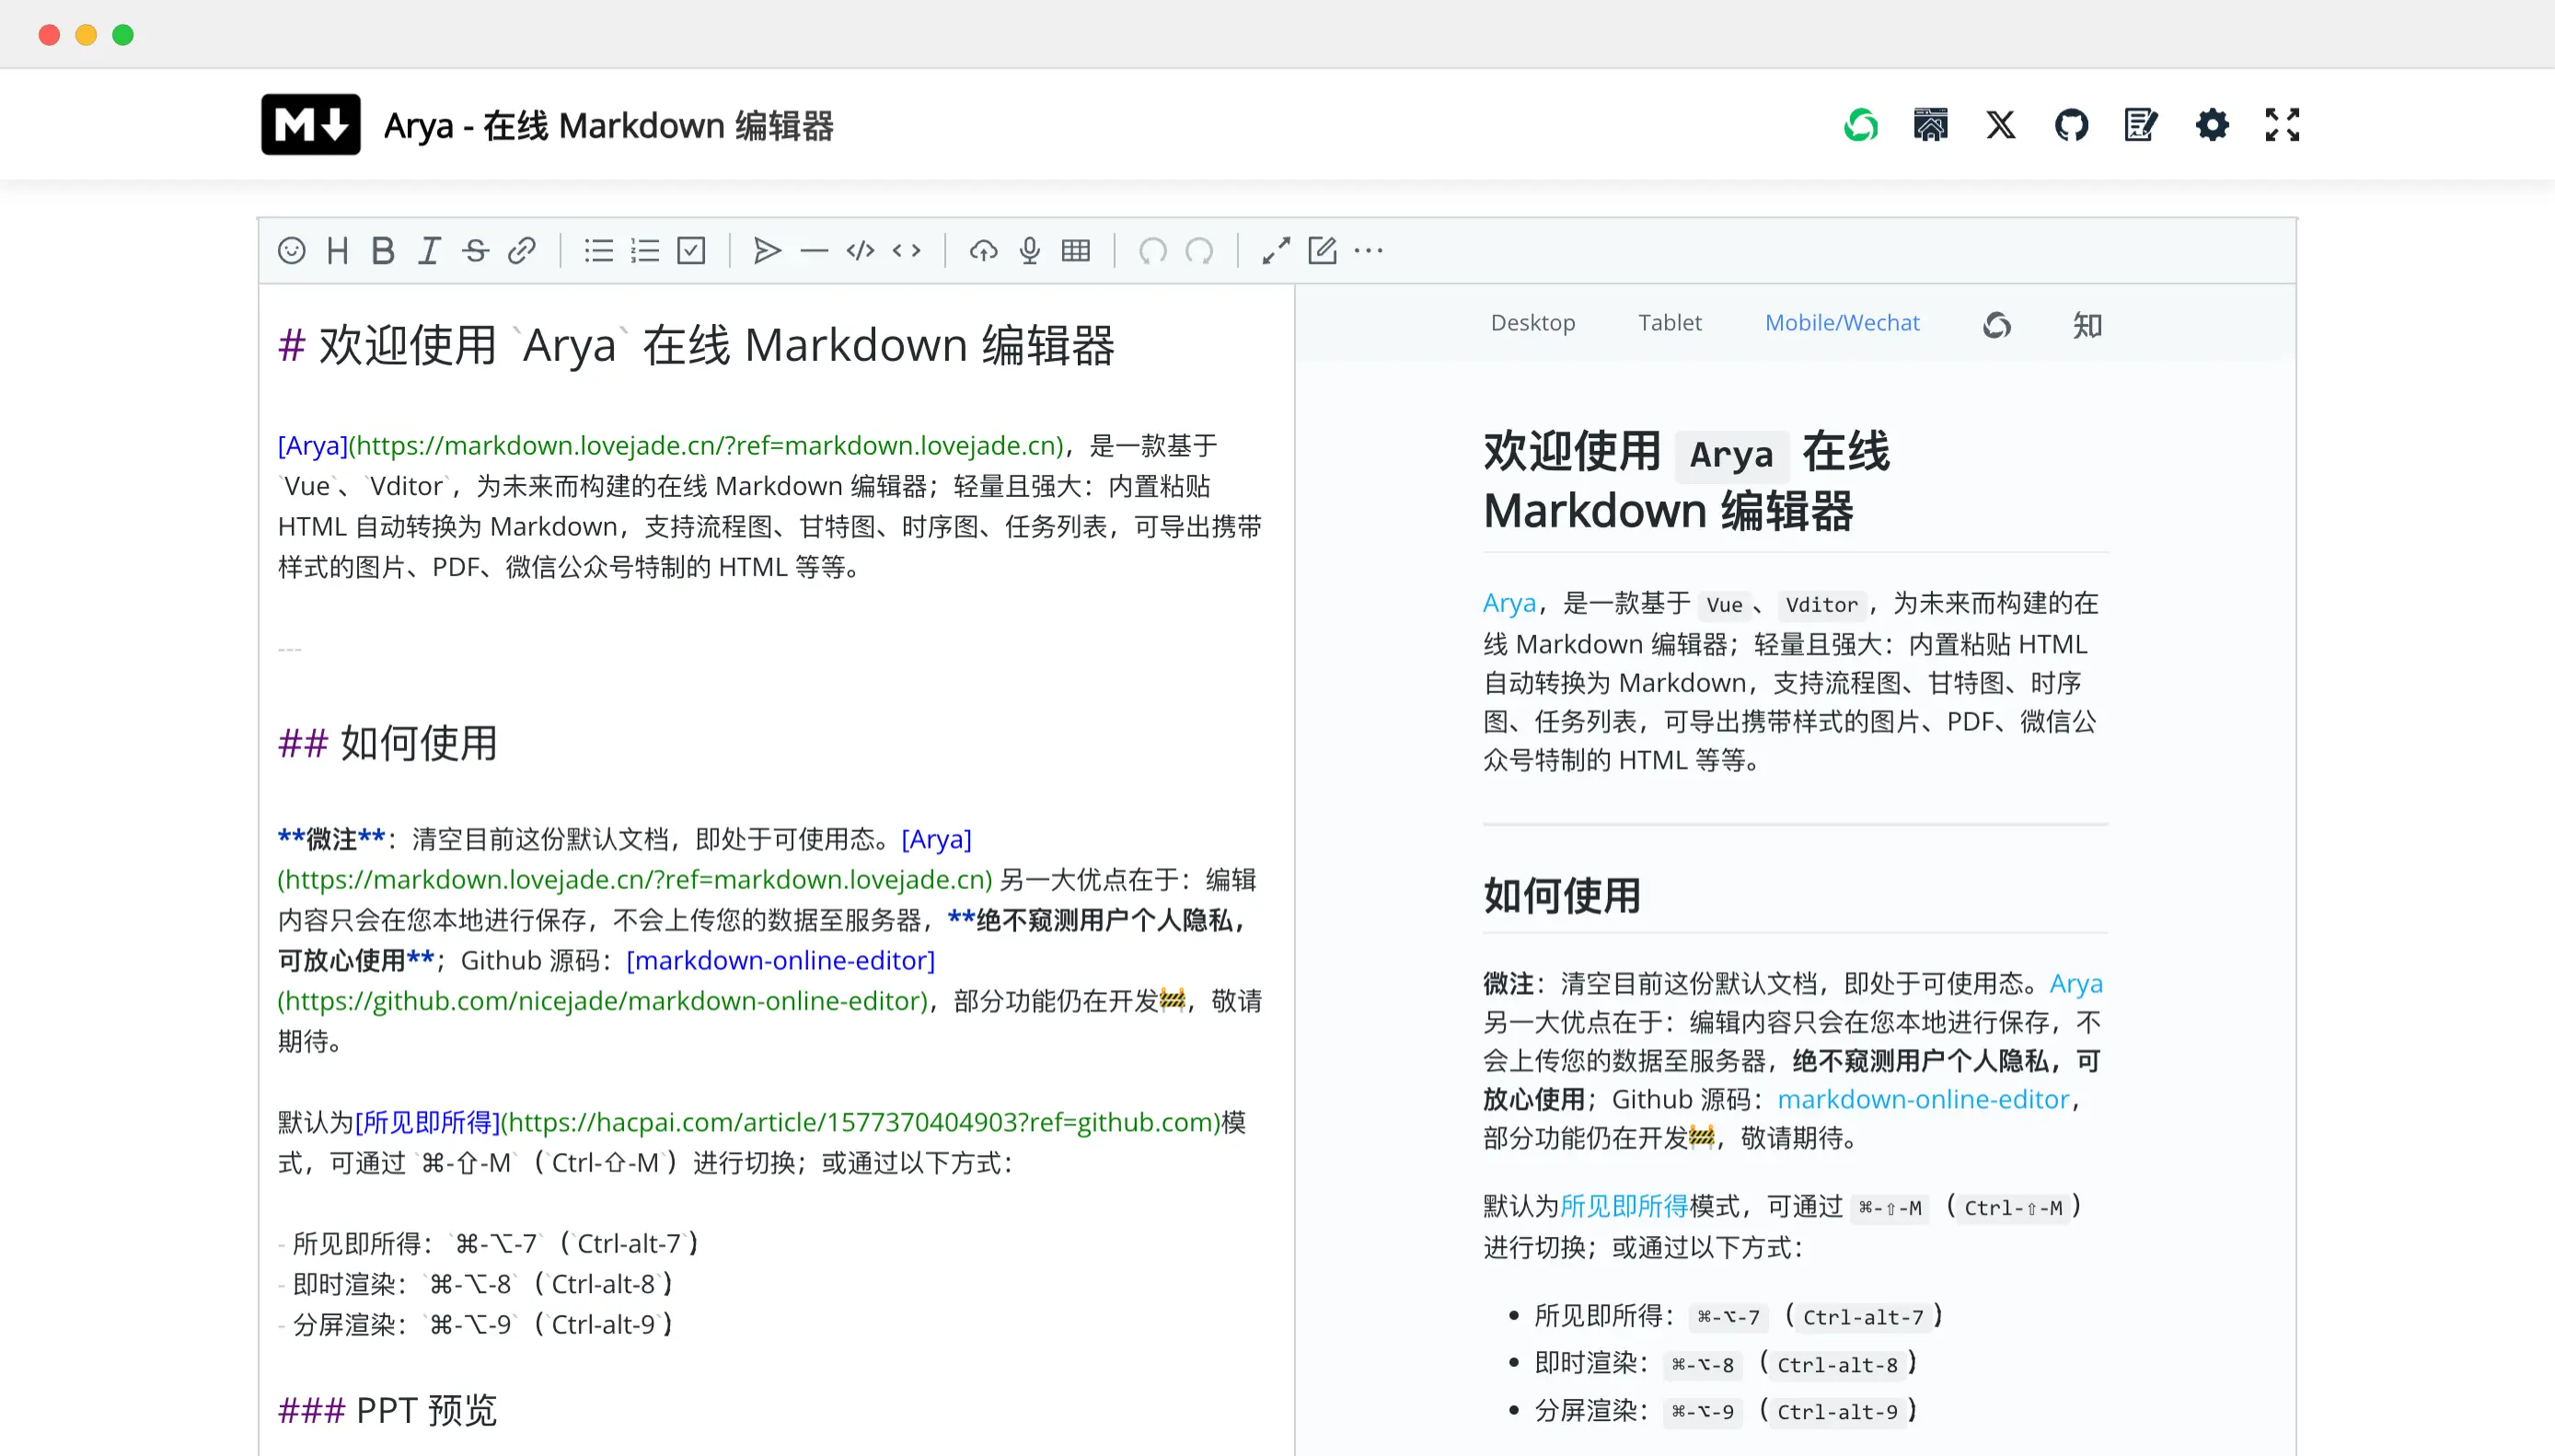
Task: Open settings gear in header
Action: coord(2212,125)
